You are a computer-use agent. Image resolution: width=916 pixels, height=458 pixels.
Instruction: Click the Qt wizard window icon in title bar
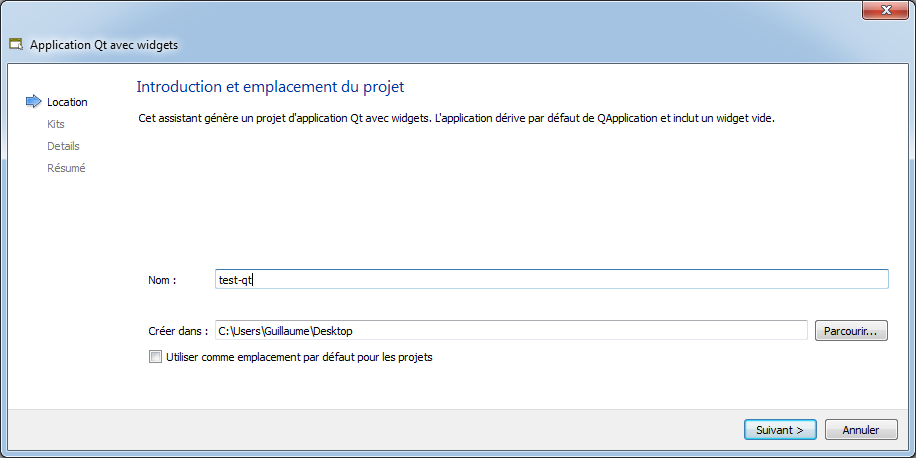tap(16, 45)
